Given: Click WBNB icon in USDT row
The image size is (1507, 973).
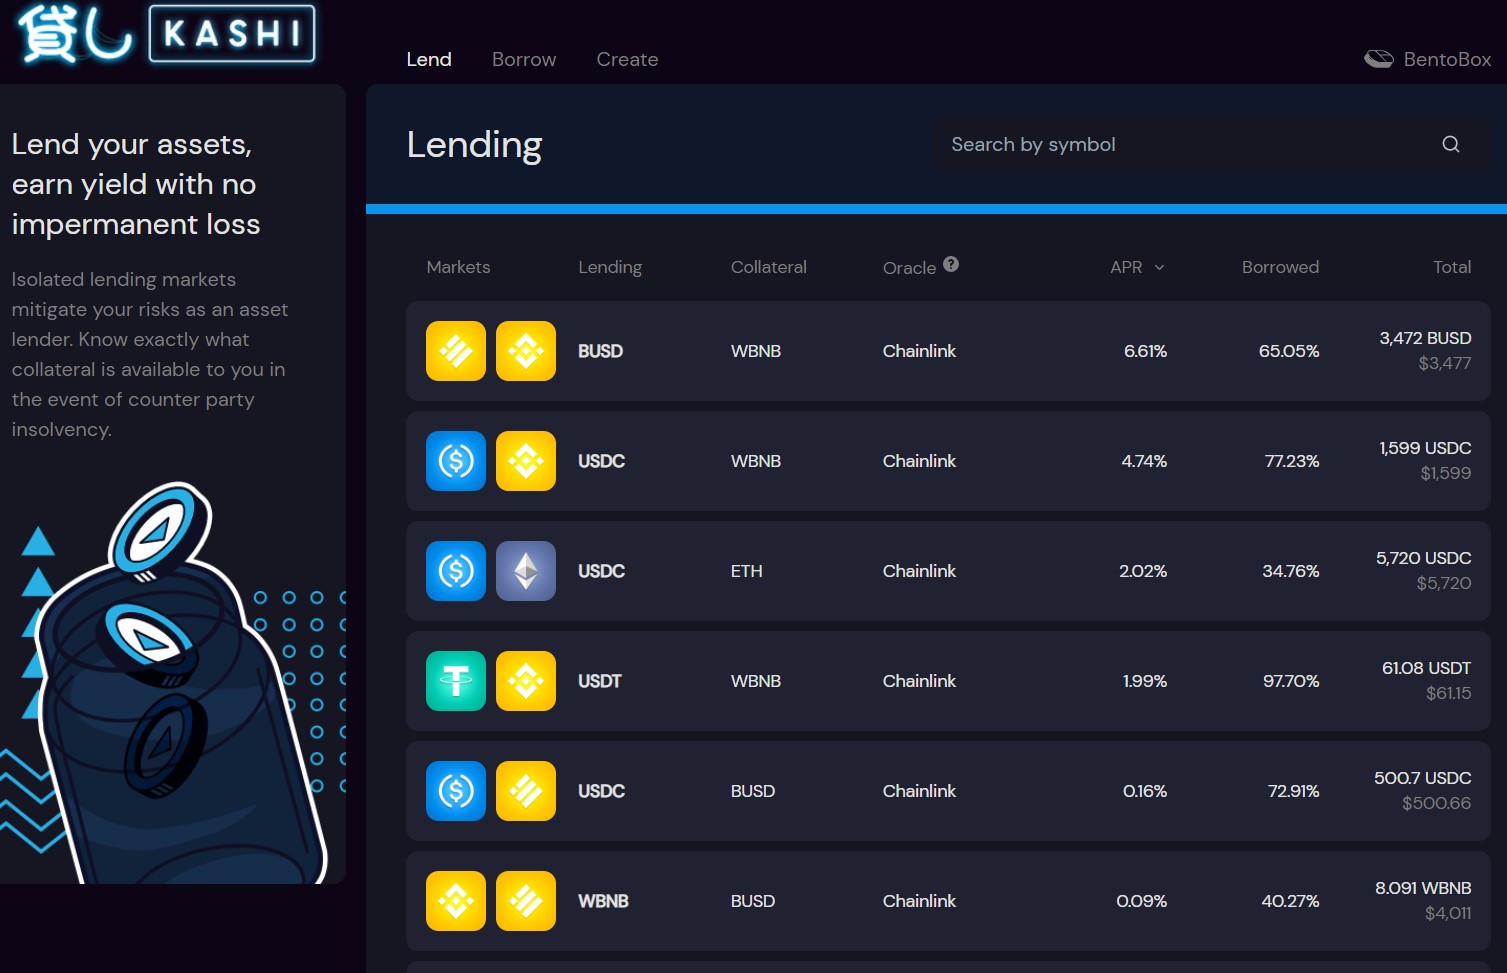Looking at the screenshot, I should (x=526, y=681).
